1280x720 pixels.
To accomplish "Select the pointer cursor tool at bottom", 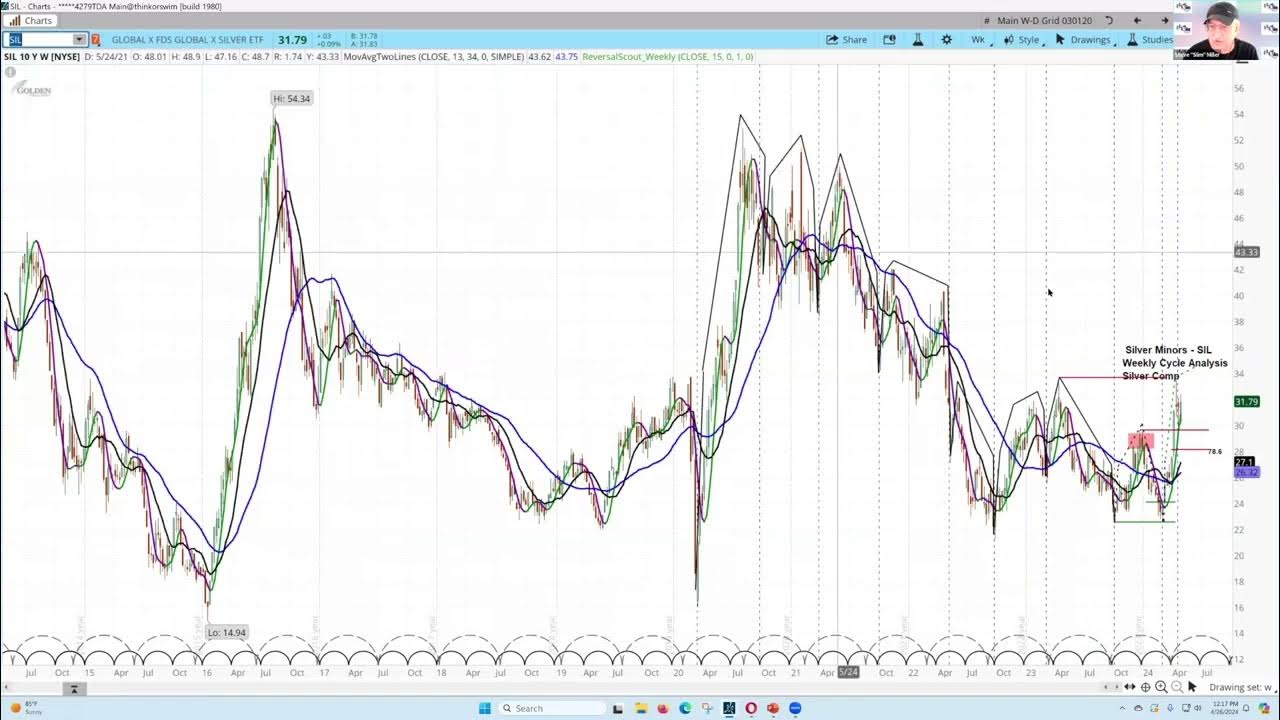I will (x=1192, y=686).
